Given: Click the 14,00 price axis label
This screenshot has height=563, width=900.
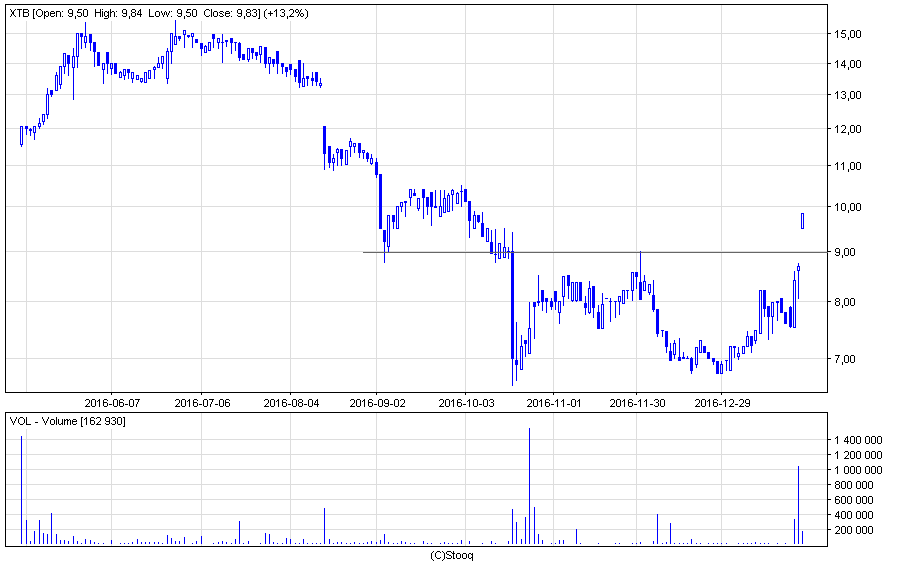Looking at the screenshot, I should pyautogui.click(x=847, y=64).
